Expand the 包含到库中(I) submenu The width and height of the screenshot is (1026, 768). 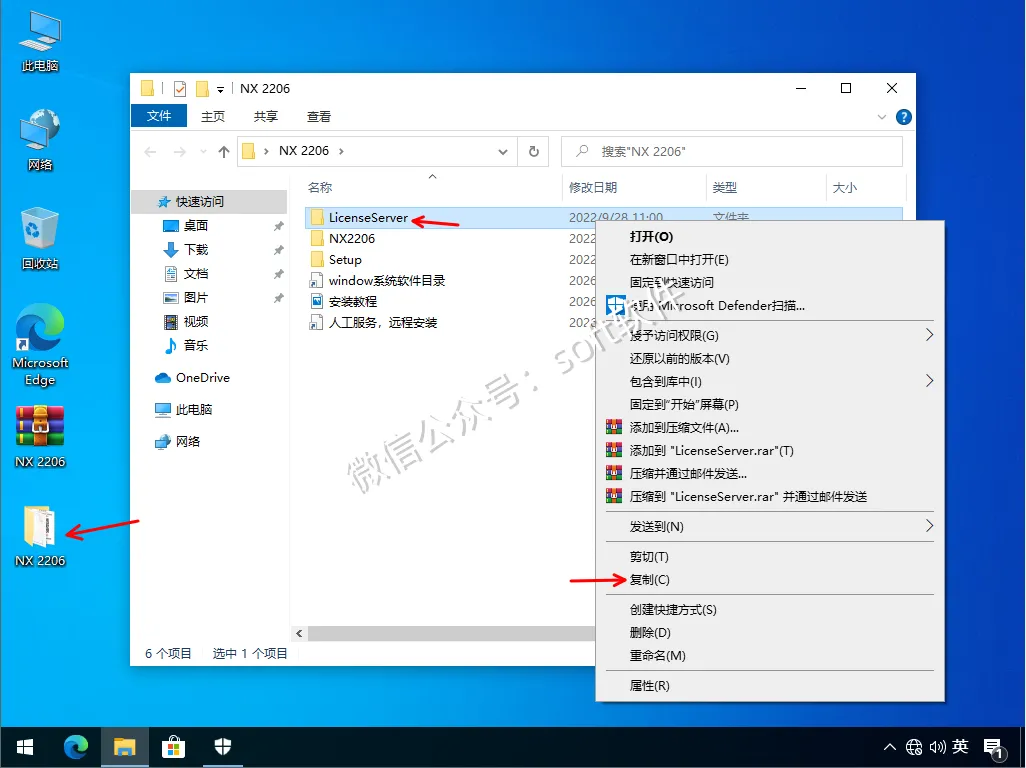tap(770, 381)
